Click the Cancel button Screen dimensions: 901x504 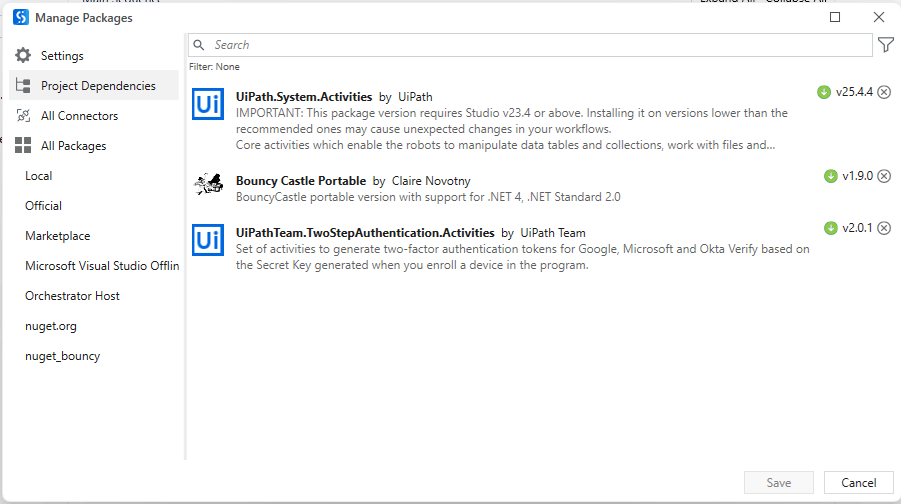858,482
